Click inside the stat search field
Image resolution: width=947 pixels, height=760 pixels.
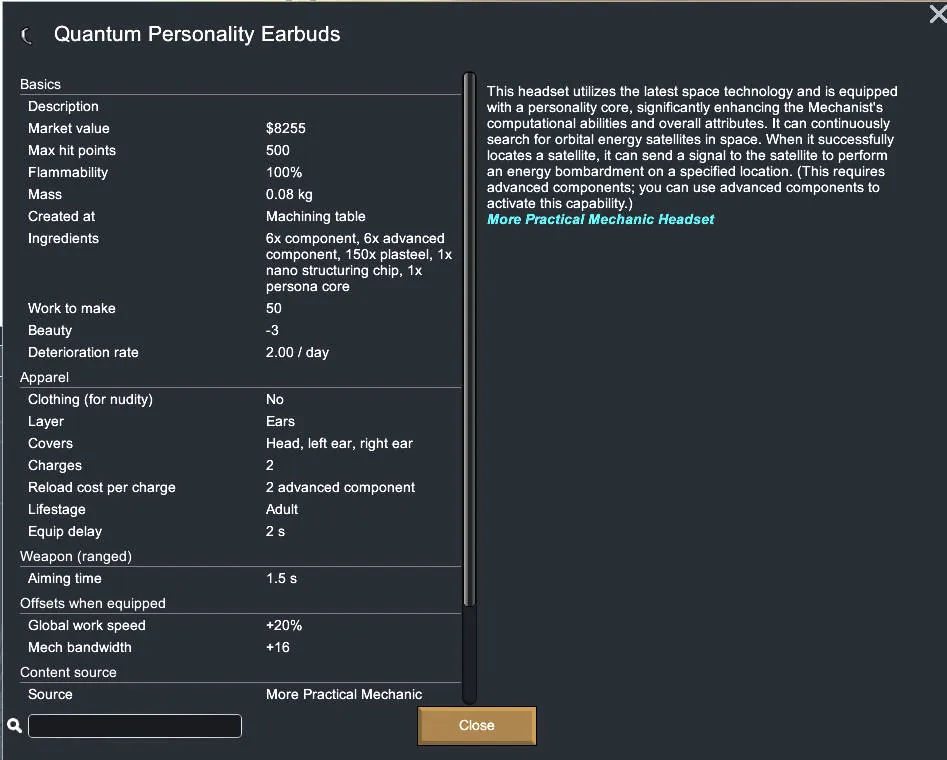(135, 726)
